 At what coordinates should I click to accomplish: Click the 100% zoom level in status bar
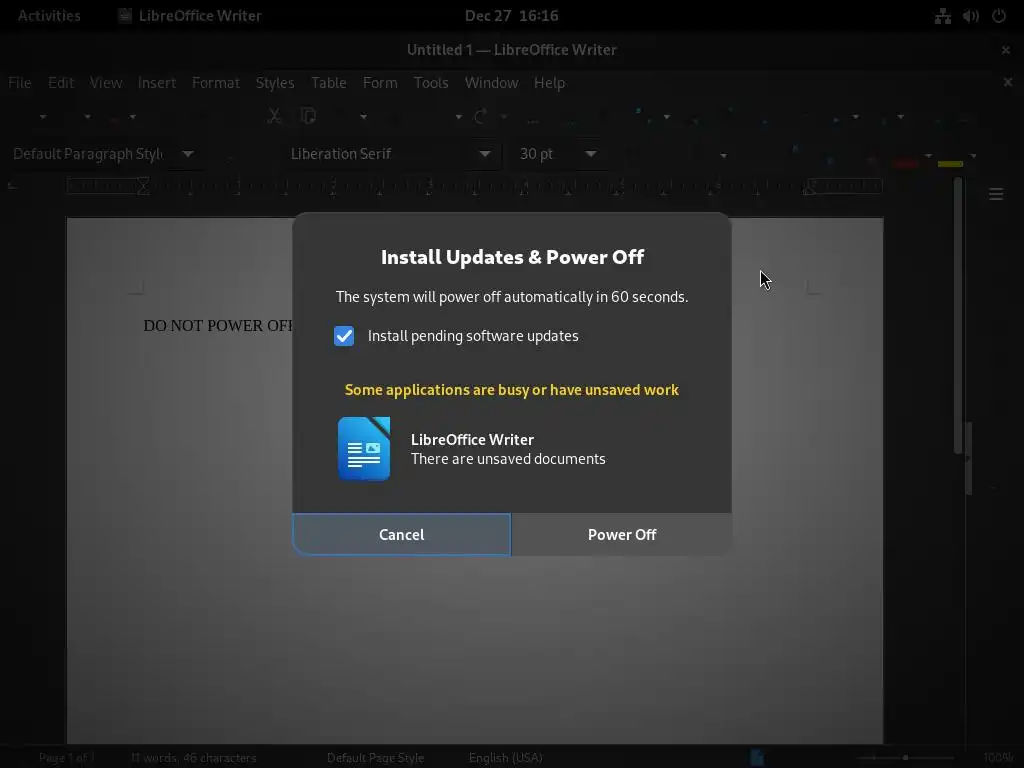(998, 758)
